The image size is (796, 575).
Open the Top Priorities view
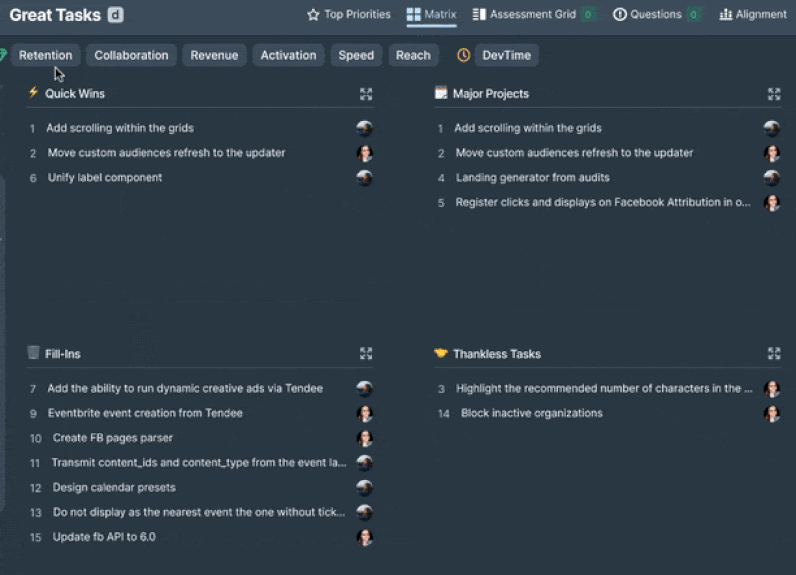[348, 15]
